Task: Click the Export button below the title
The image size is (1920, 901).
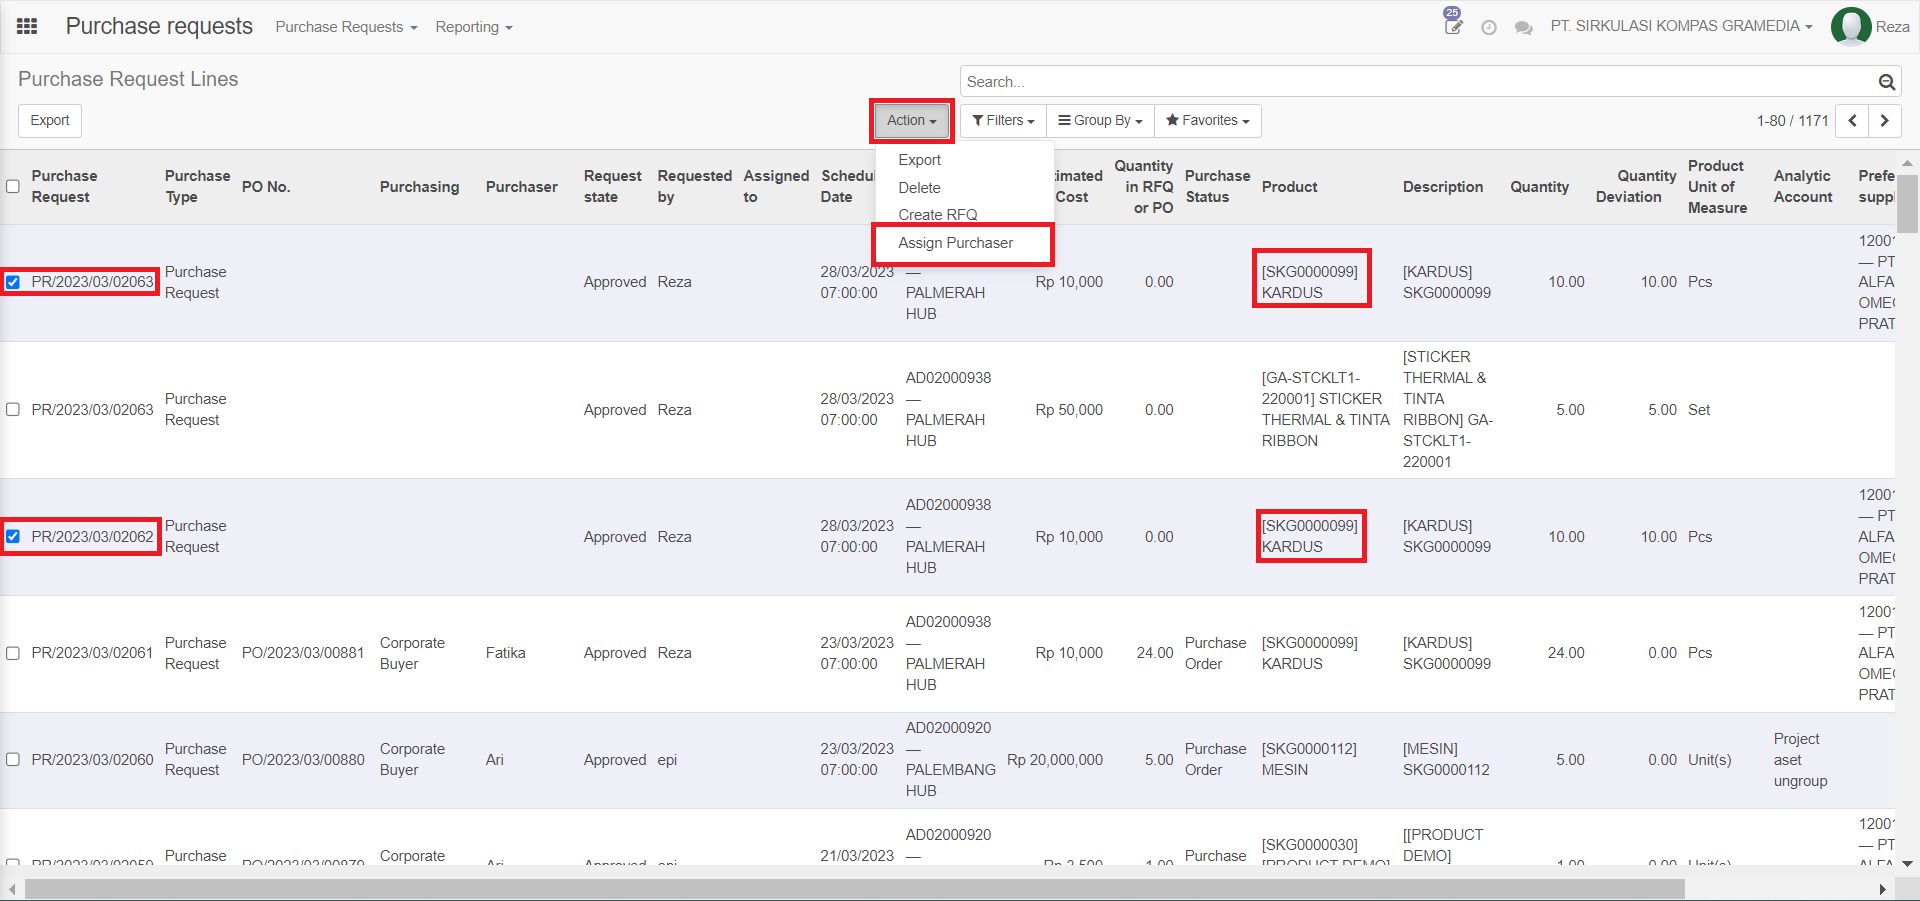Action: click(x=50, y=121)
